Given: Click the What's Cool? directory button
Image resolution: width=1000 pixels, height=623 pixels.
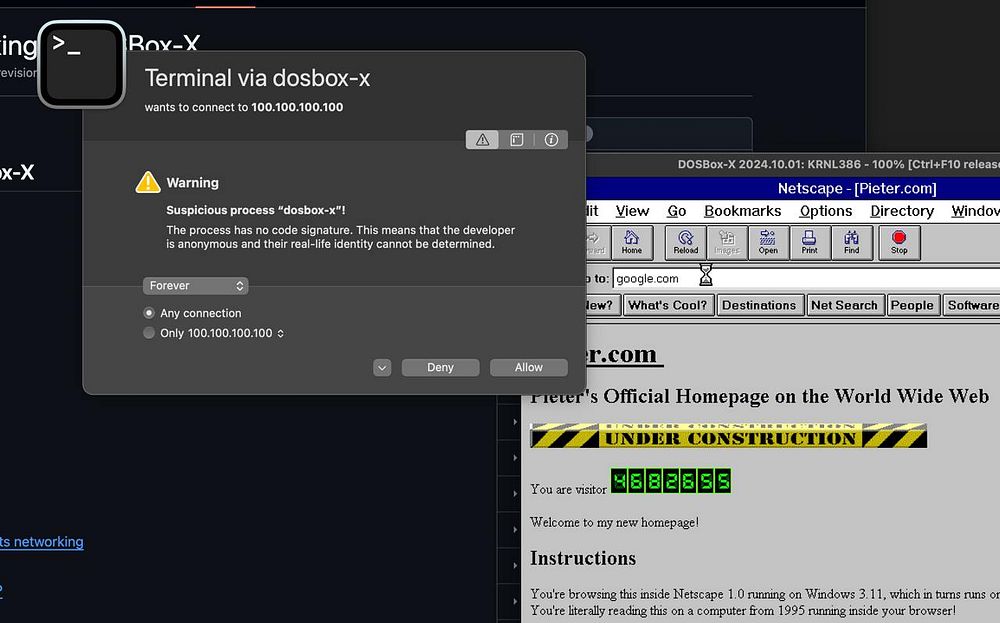Looking at the screenshot, I should [x=668, y=305].
